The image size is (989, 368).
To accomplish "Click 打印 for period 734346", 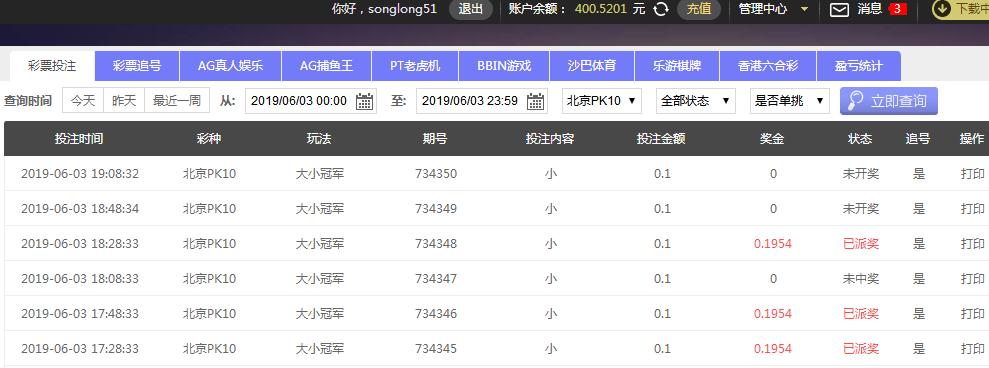I will pyautogui.click(x=972, y=314).
